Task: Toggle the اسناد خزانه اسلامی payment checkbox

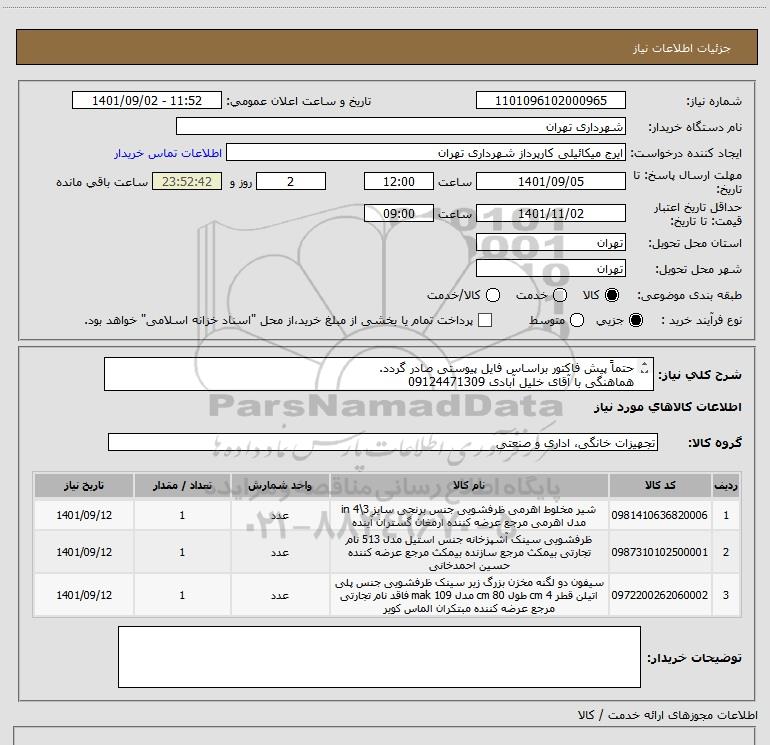Action: point(485,320)
